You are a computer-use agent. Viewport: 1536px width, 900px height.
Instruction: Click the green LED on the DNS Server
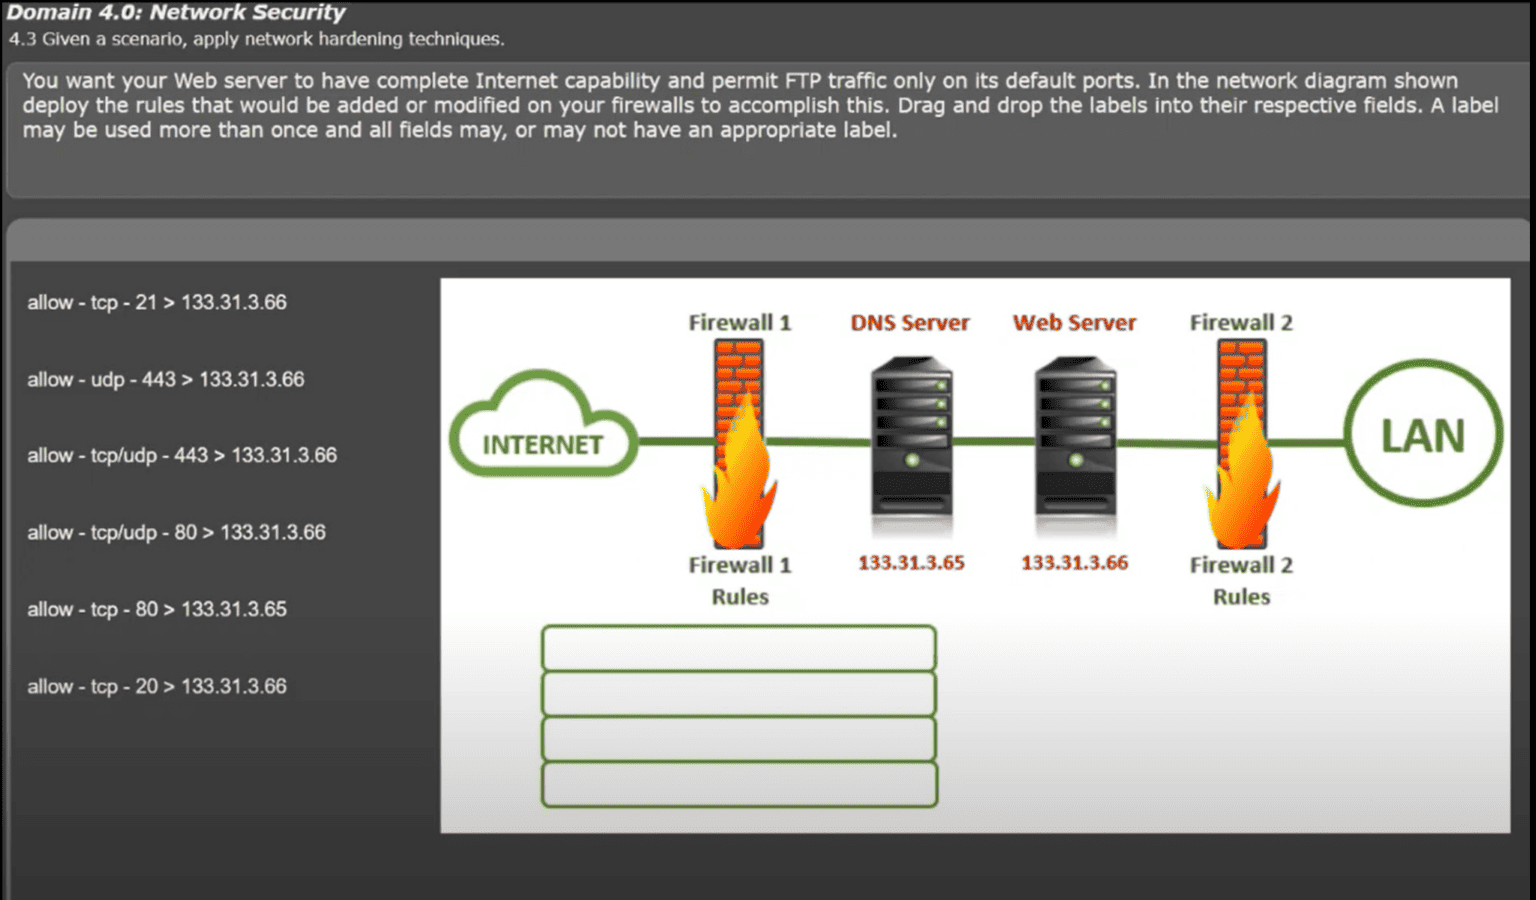tap(913, 461)
